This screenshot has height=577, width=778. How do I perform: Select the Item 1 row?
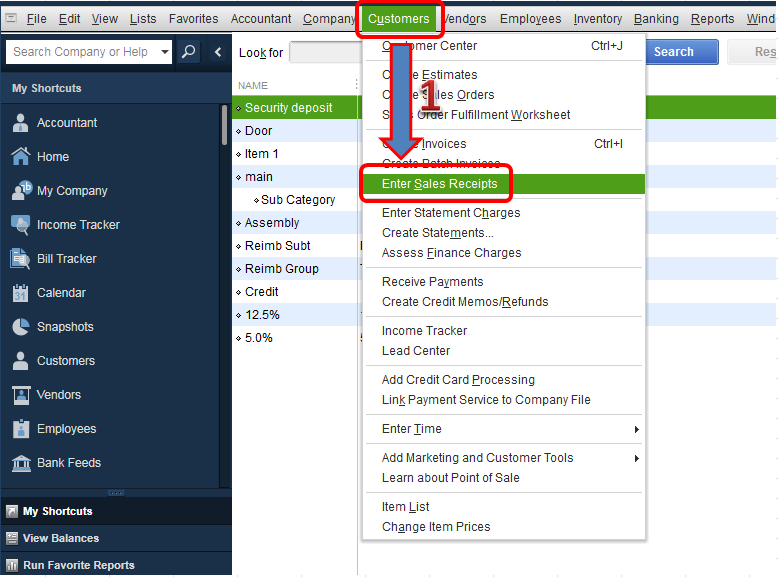(295, 154)
